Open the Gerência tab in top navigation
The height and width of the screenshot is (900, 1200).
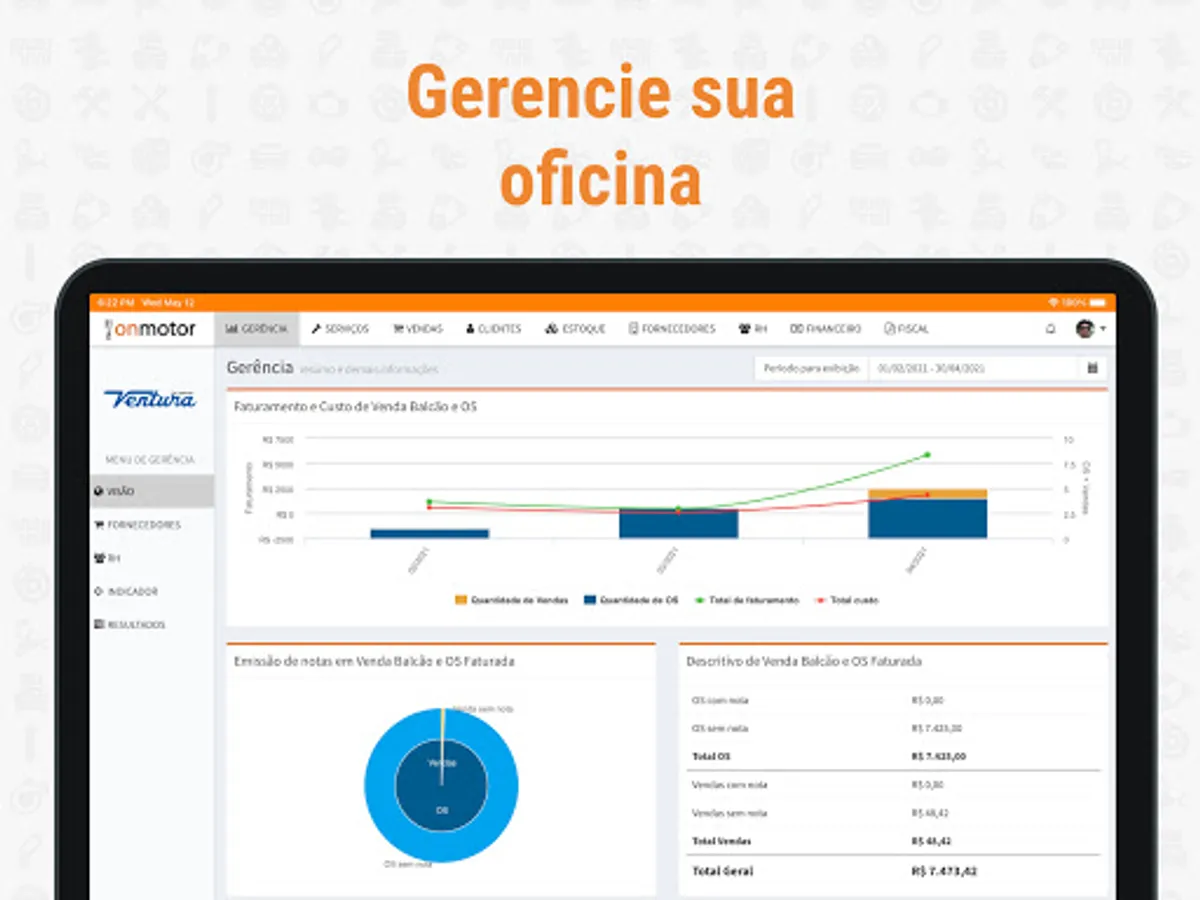pos(257,329)
